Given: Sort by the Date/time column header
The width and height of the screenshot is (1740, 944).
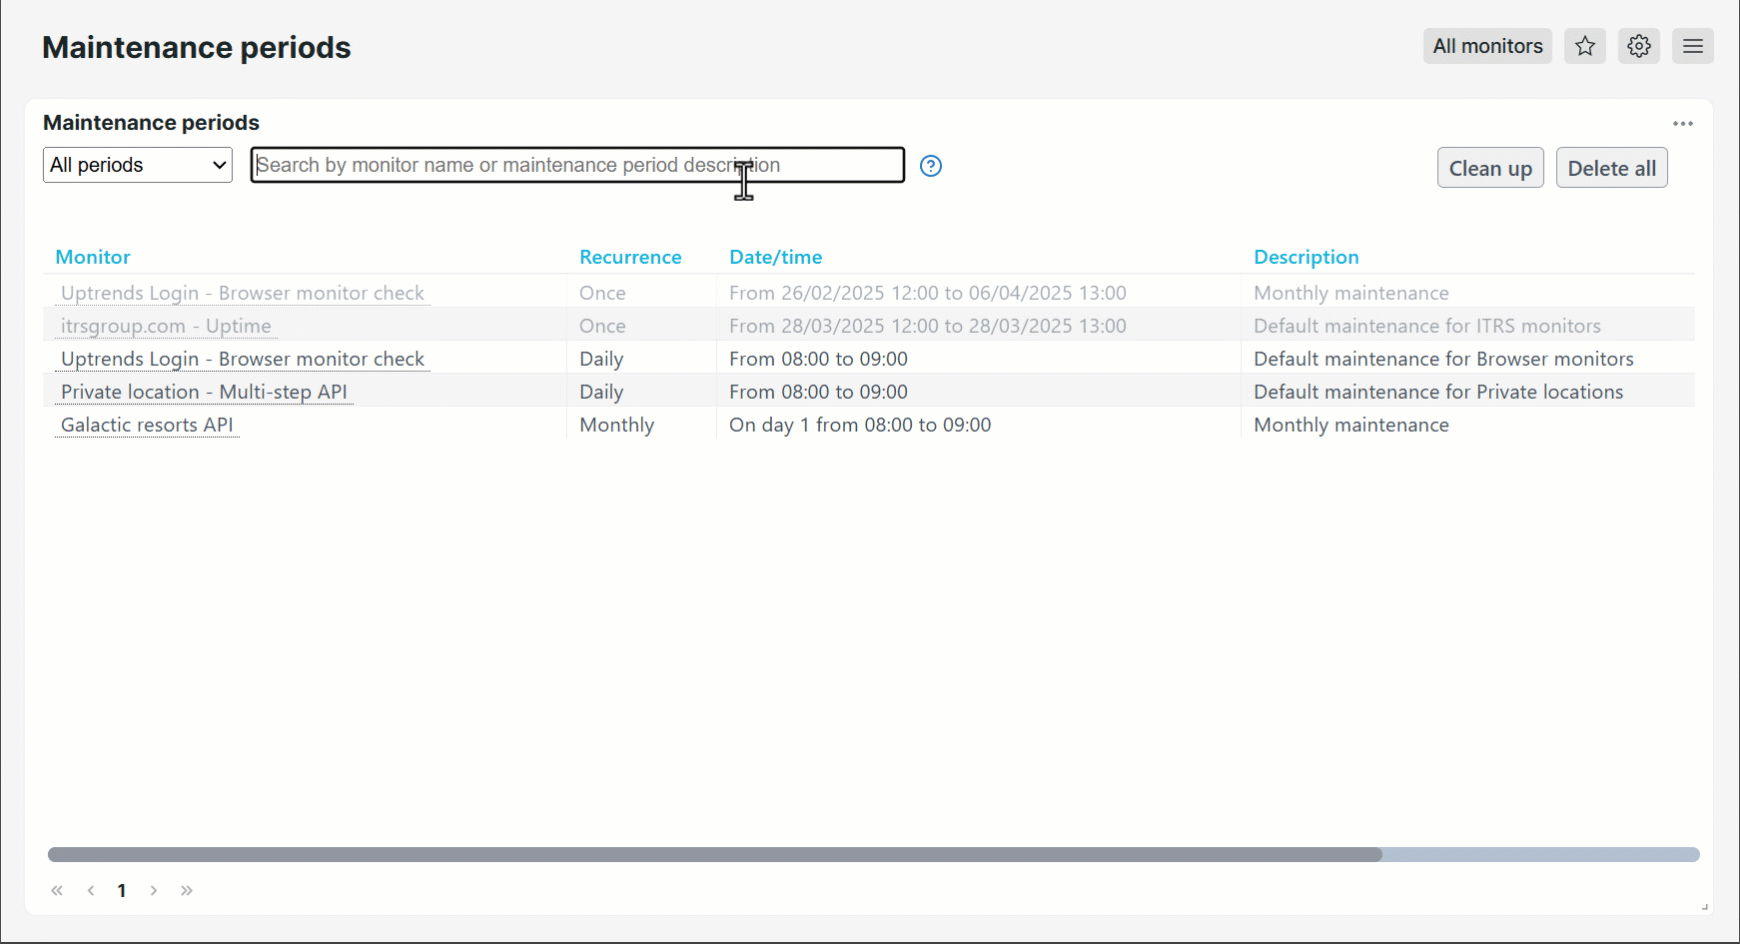Looking at the screenshot, I should point(775,257).
